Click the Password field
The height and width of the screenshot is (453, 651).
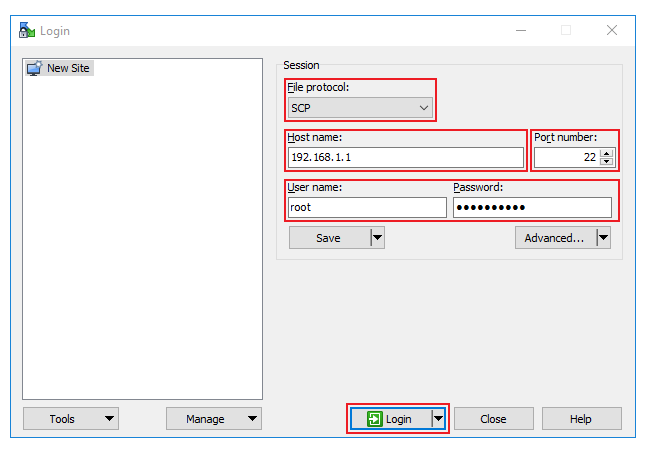point(531,207)
